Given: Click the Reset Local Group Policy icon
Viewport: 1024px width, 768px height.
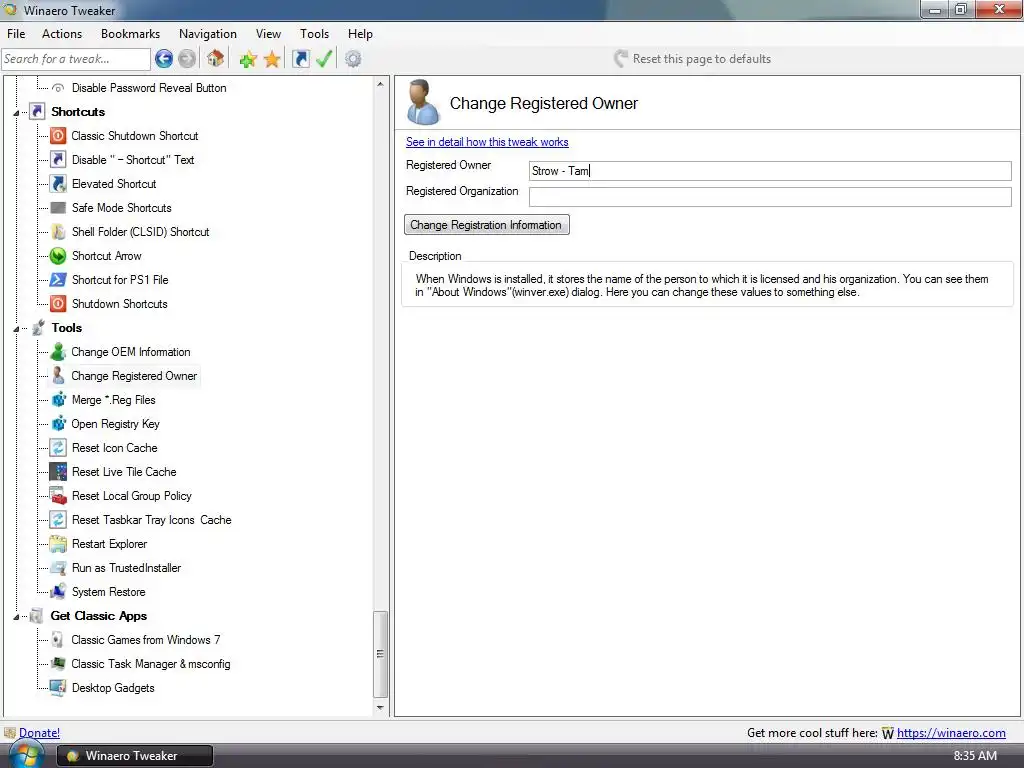Looking at the screenshot, I should point(58,496).
